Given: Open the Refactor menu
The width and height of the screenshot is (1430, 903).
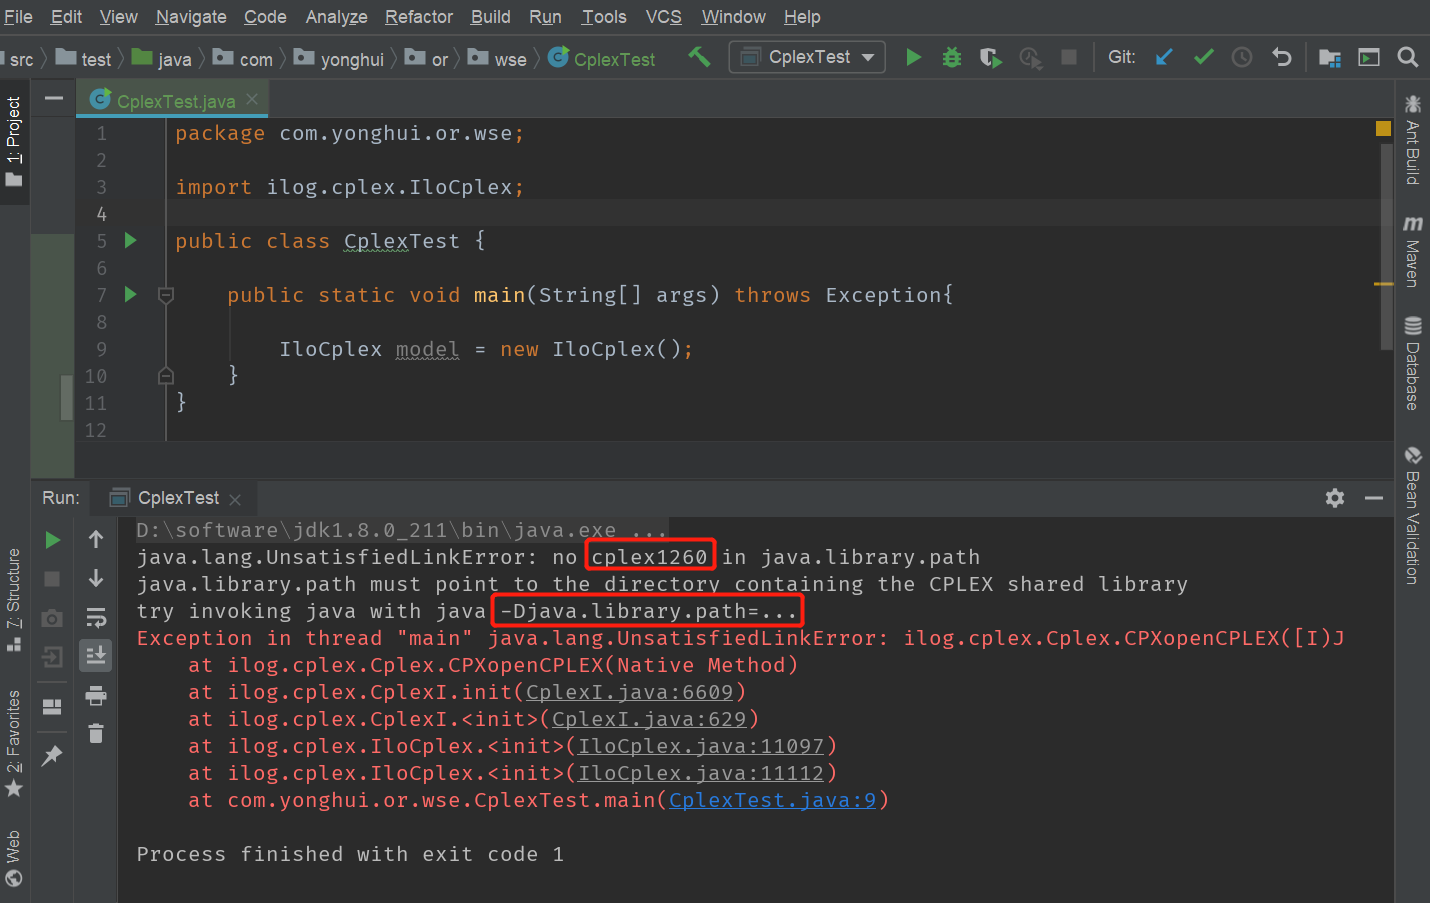Looking at the screenshot, I should point(418,17).
